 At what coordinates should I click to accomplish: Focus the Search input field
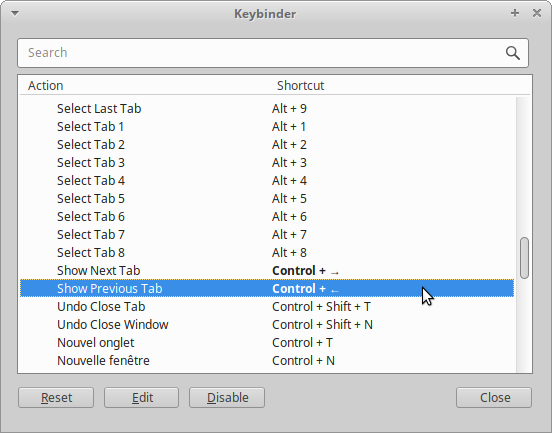click(x=273, y=53)
